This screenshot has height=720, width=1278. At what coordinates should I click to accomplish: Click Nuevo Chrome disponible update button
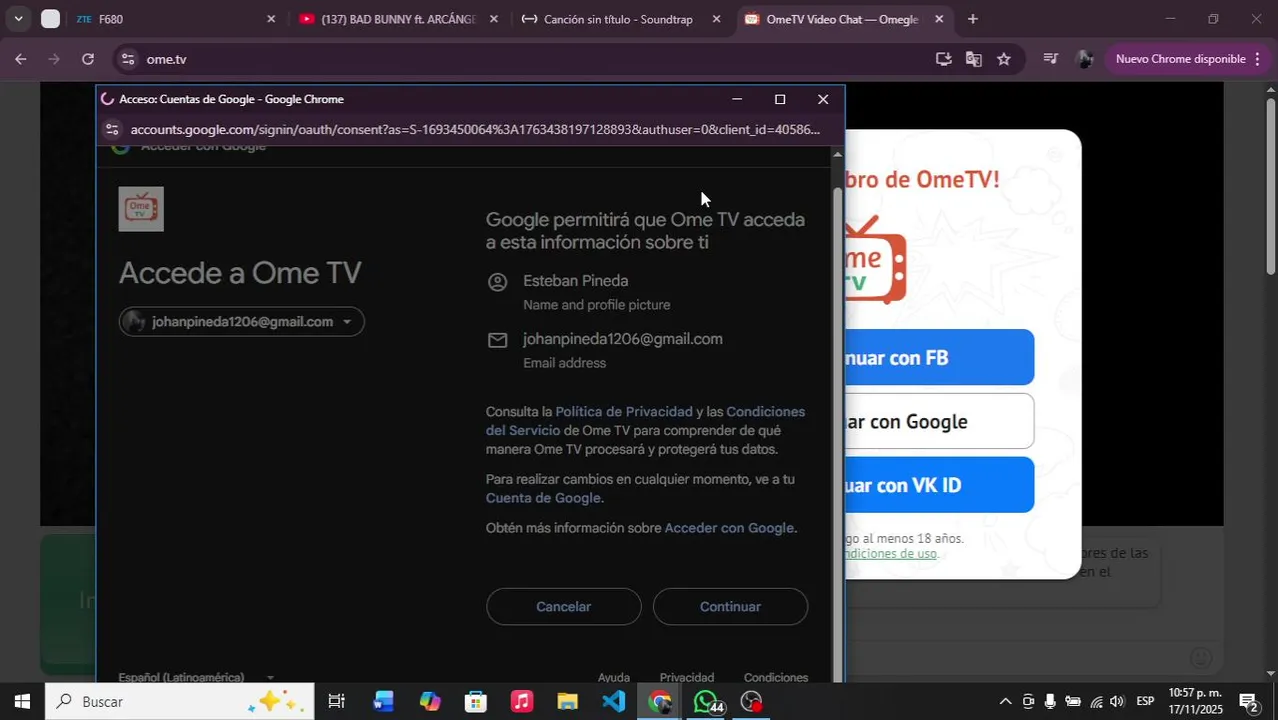(x=1180, y=59)
